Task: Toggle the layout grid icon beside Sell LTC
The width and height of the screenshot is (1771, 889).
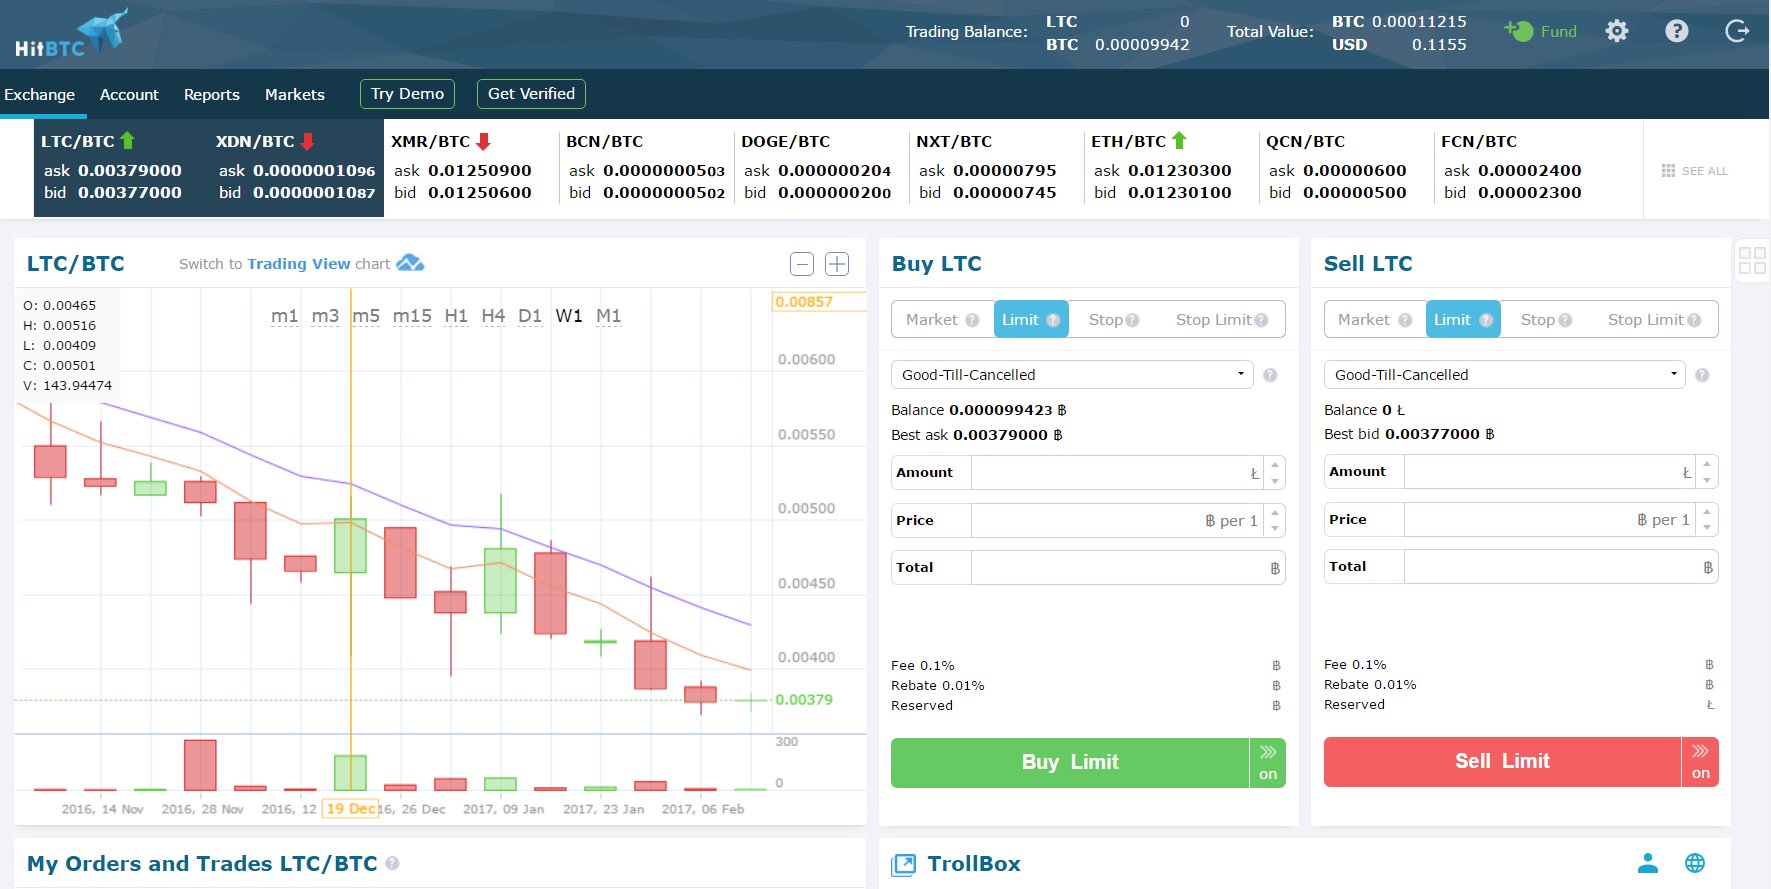Action: click(x=1752, y=261)
